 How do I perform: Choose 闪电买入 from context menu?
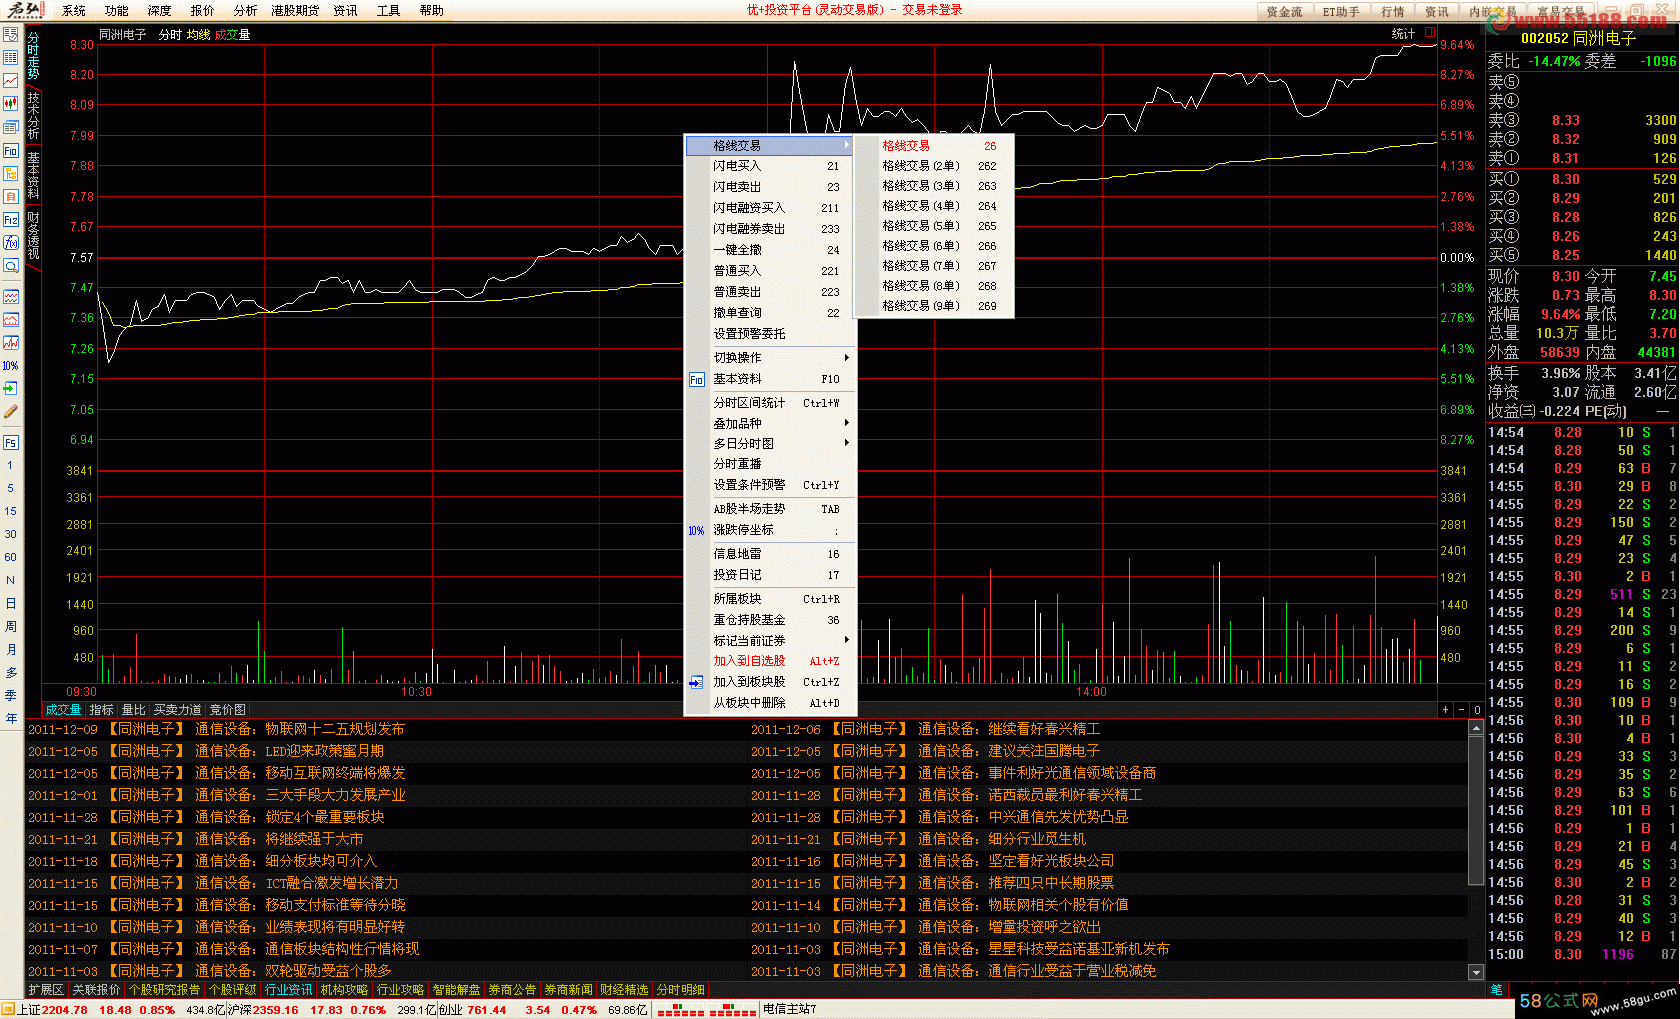(768, 166)
